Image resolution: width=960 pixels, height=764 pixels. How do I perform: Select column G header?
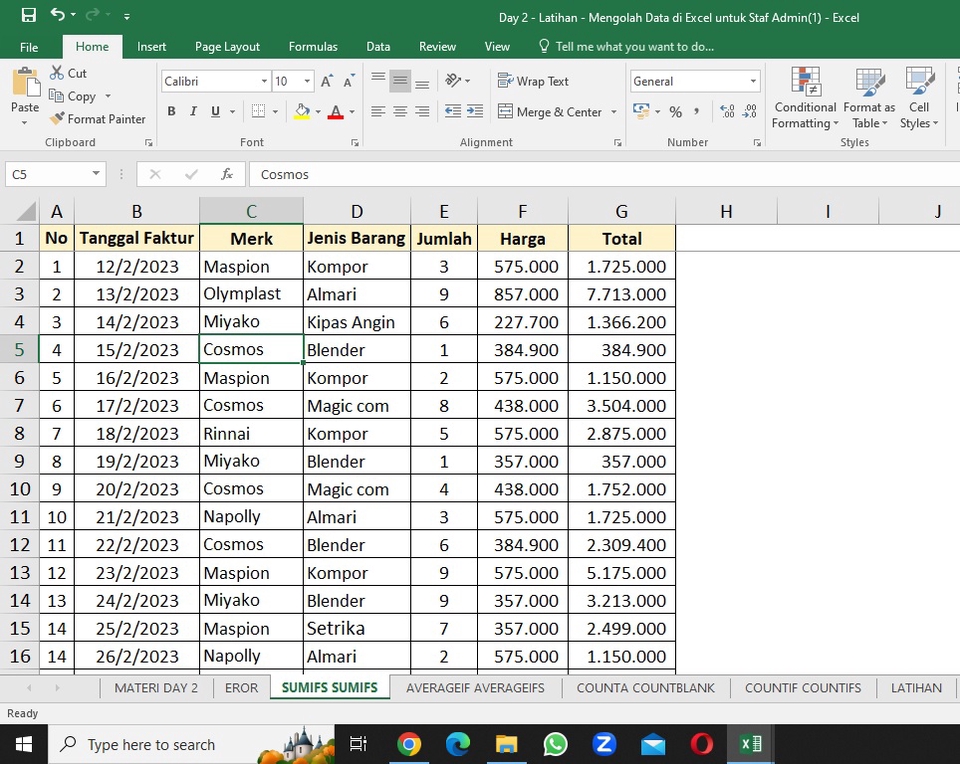[621, 212]
